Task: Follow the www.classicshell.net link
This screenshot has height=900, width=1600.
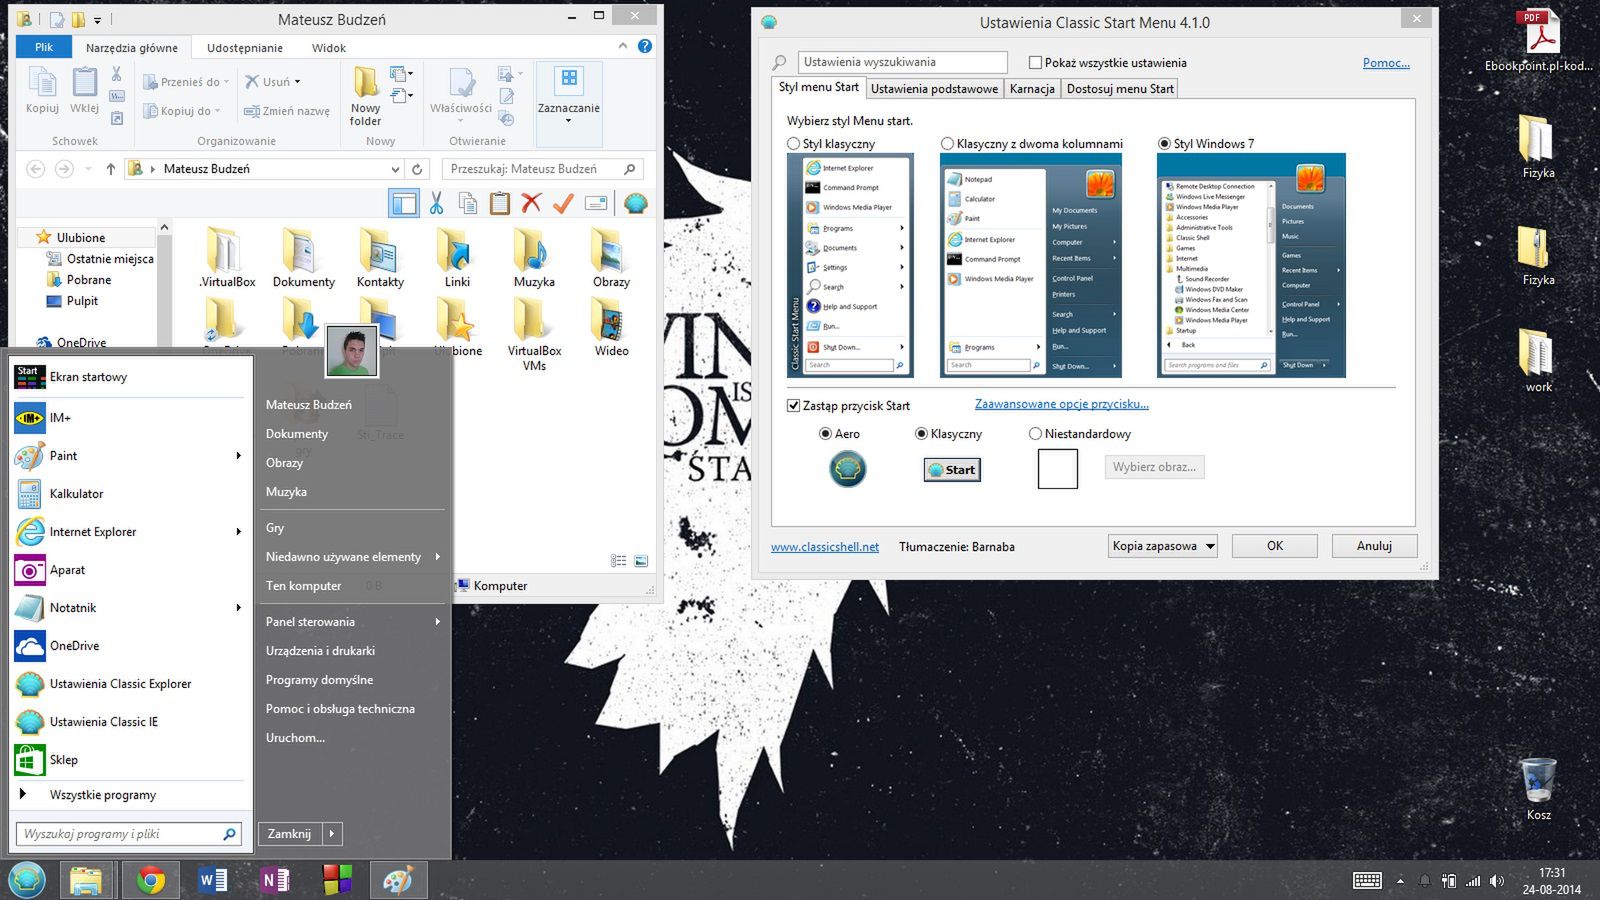Action: coord(825,547)
